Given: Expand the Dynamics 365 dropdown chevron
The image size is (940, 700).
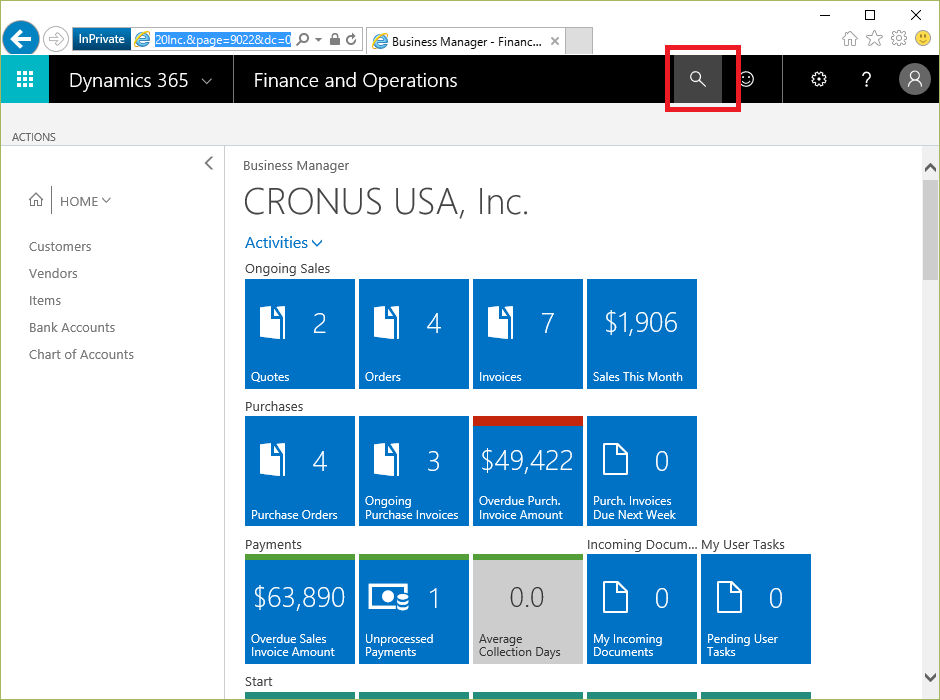Looking at the screenshot, I should (x=207, y=81).
